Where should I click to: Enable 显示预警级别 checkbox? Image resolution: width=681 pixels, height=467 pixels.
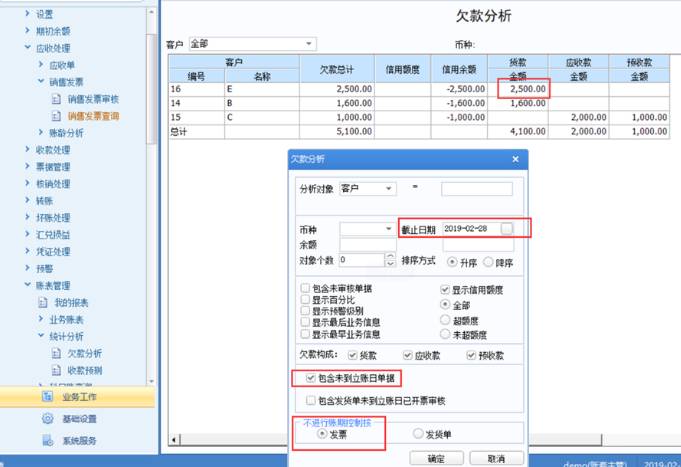point(305,311)
